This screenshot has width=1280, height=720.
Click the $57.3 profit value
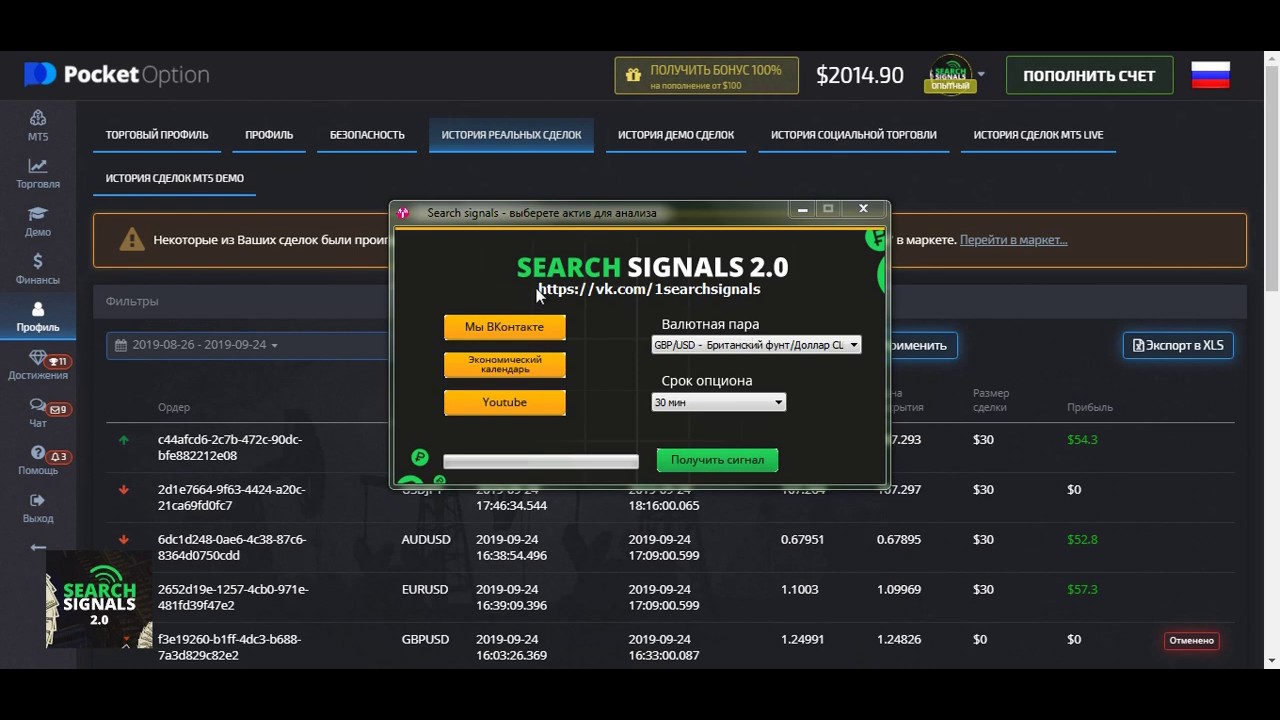pos(1082,590)
